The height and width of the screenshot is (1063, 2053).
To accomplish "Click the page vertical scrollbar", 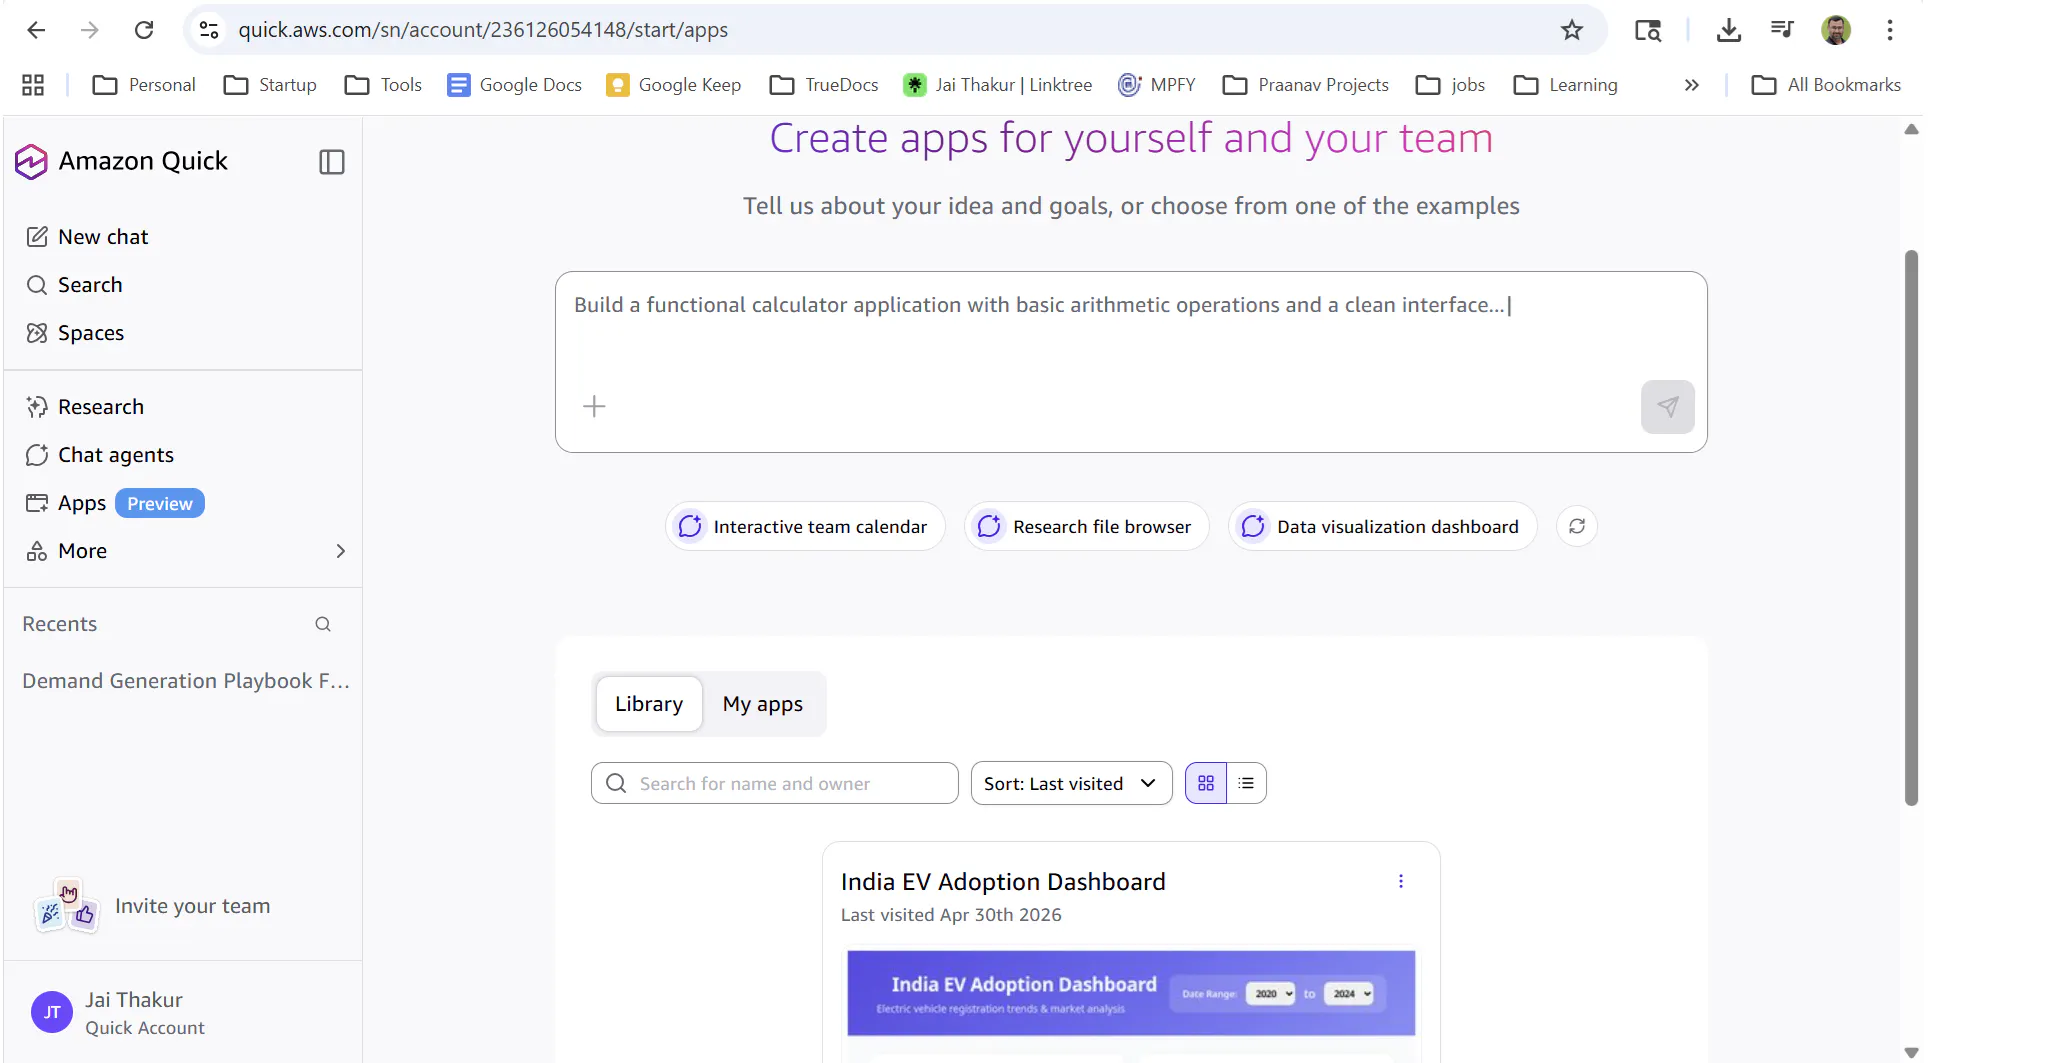I will (1911, 527).
